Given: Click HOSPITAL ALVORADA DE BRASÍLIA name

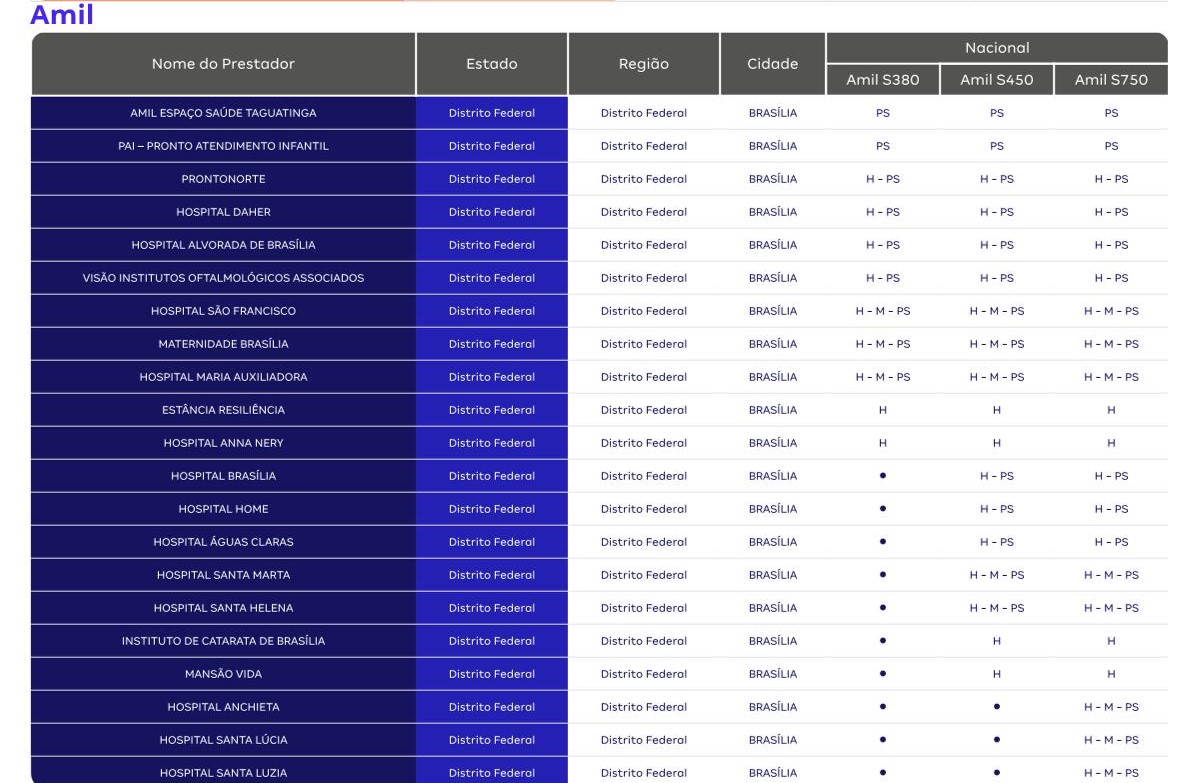Looking at the screenshot, I should (223, 245).
